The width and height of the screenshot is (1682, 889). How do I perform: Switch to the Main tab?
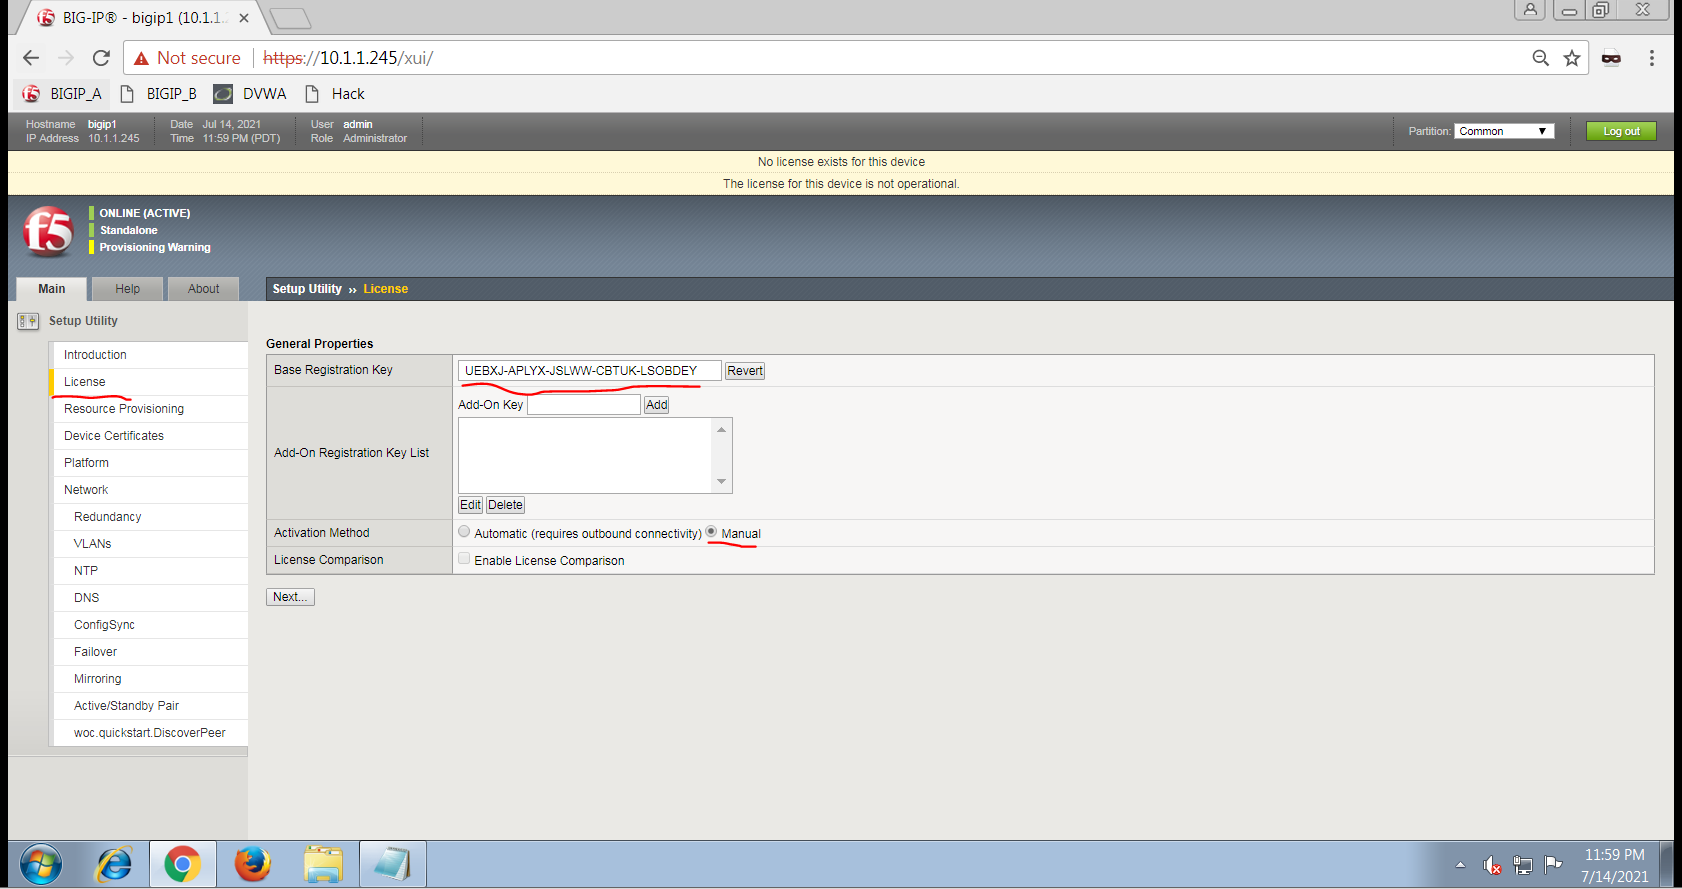click(x=52, y=289)
